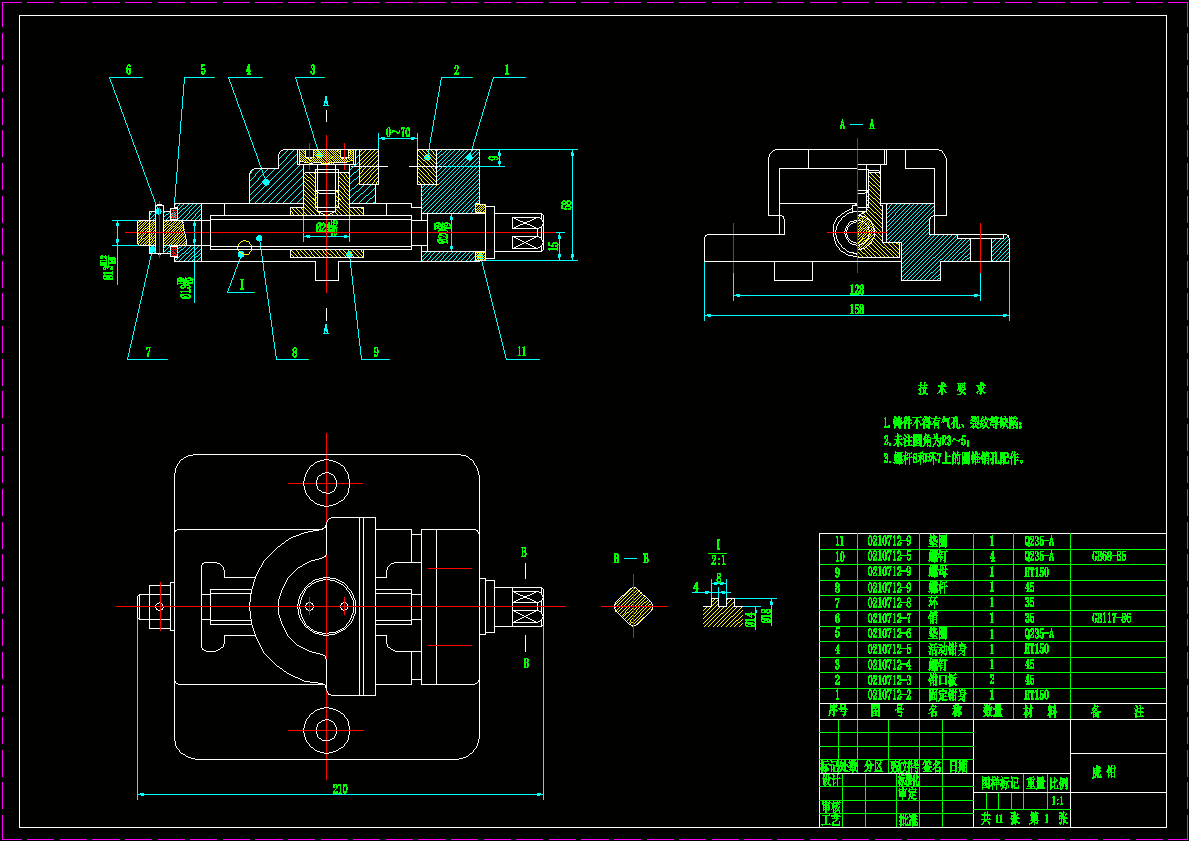Click drawing number 0210712-7 in parts list
The image size is (1189, 841).
[x=889, y=618]
